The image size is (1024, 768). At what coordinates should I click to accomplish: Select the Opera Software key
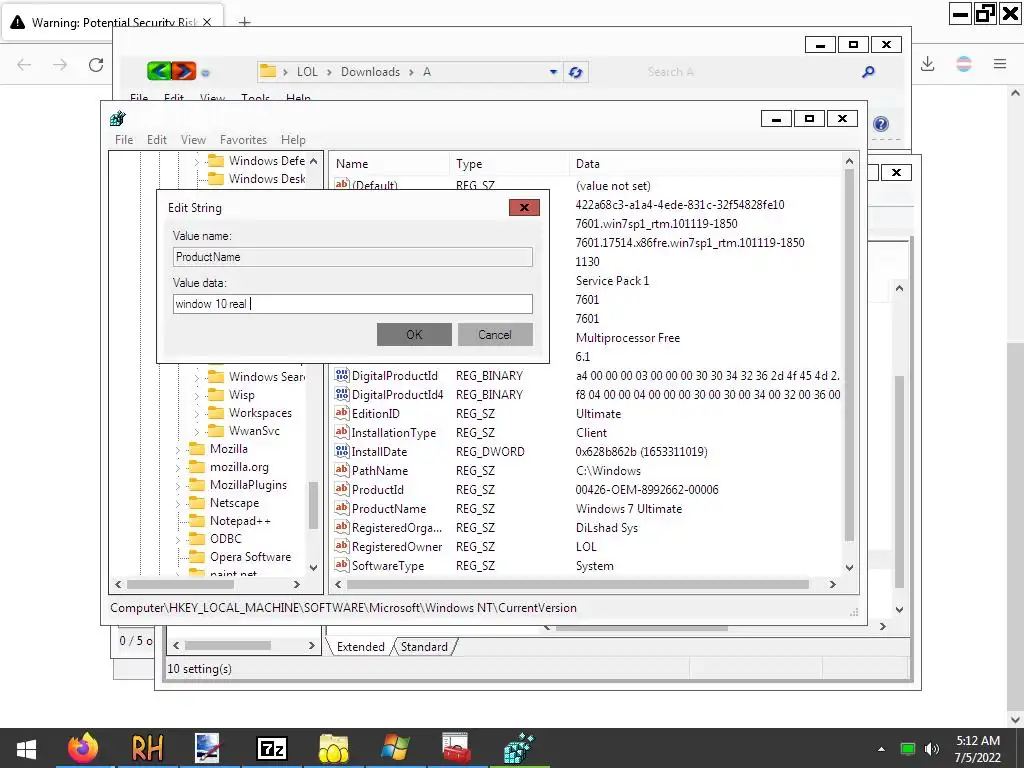(250, 557)
